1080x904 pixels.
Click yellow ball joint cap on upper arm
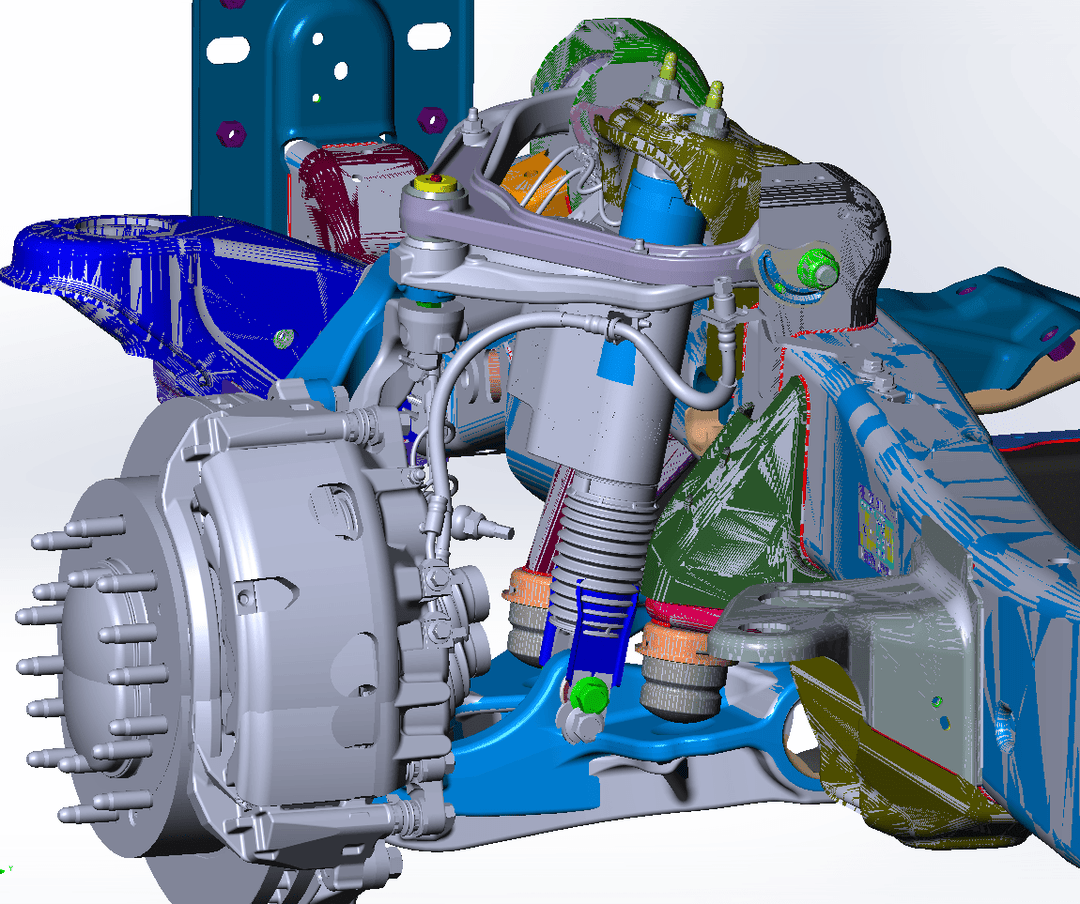(x=437, y=182)
